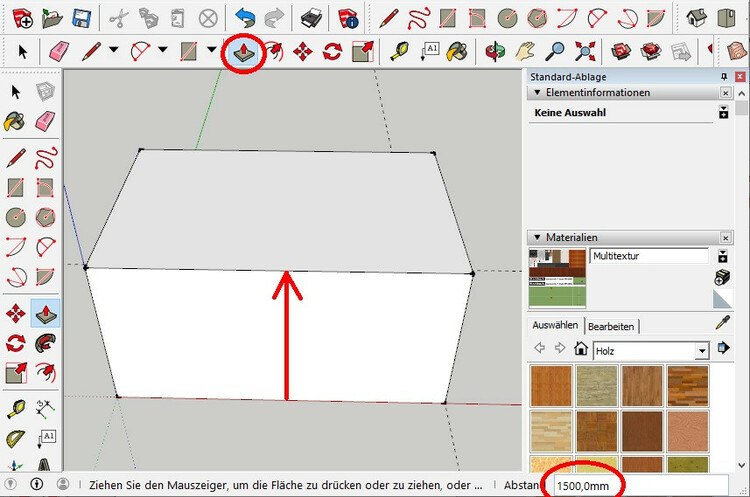Image resolution: width=750 pixels, height=497 pixels.
Task: Activate the Paint Bucket tool on left
Action: coord(16,122)
